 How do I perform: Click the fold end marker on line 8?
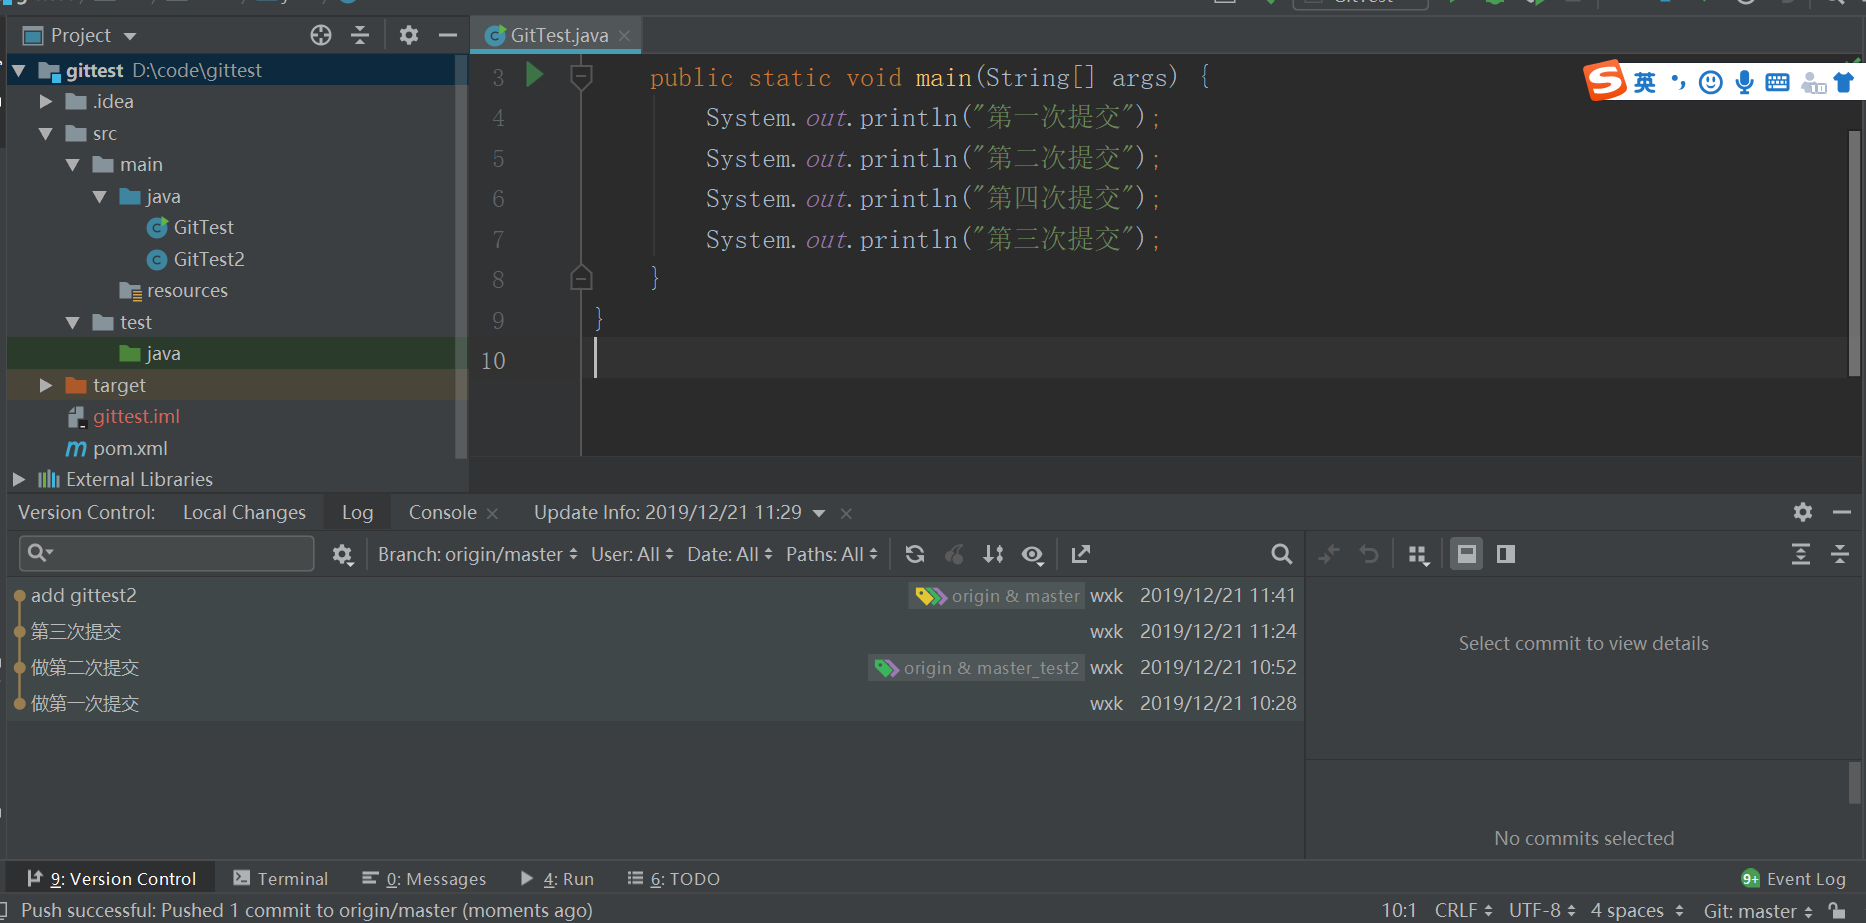click(581, 278)
